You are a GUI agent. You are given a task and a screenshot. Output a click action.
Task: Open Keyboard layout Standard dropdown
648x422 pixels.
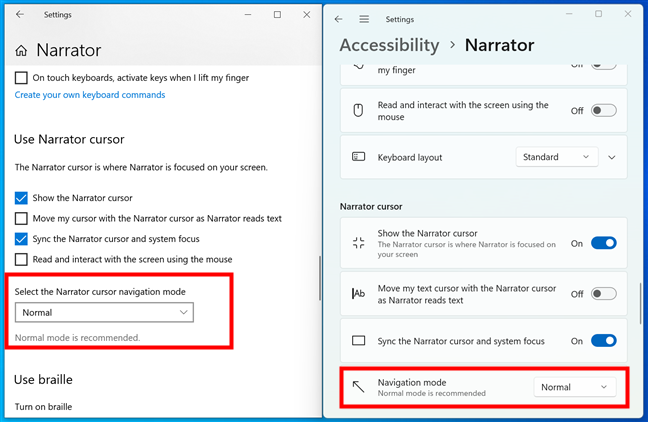(557, 157)
